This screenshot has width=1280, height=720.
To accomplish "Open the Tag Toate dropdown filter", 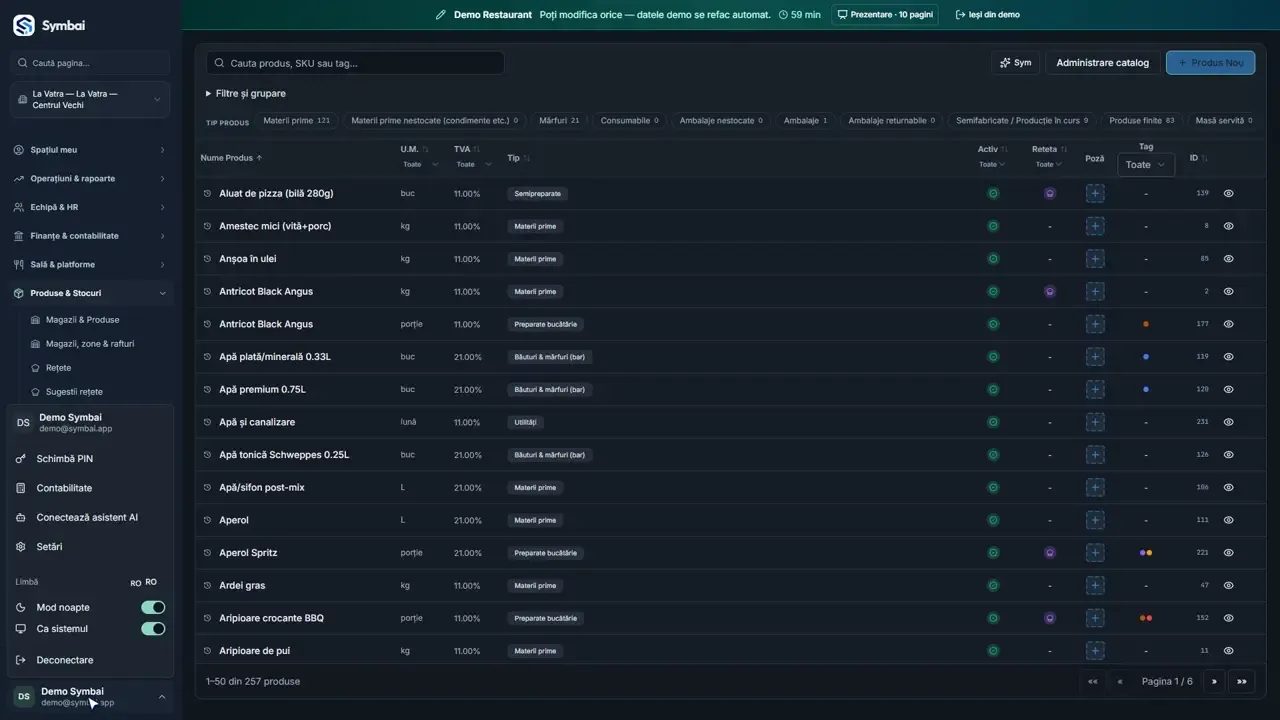I will [x=1146, y=165].
